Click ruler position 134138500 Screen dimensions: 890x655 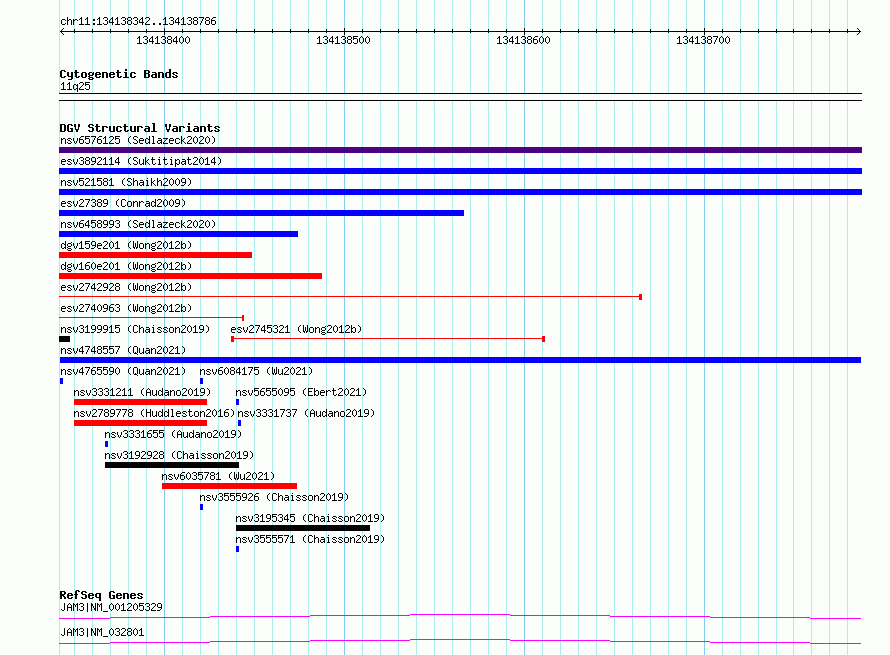click(343, 40)
